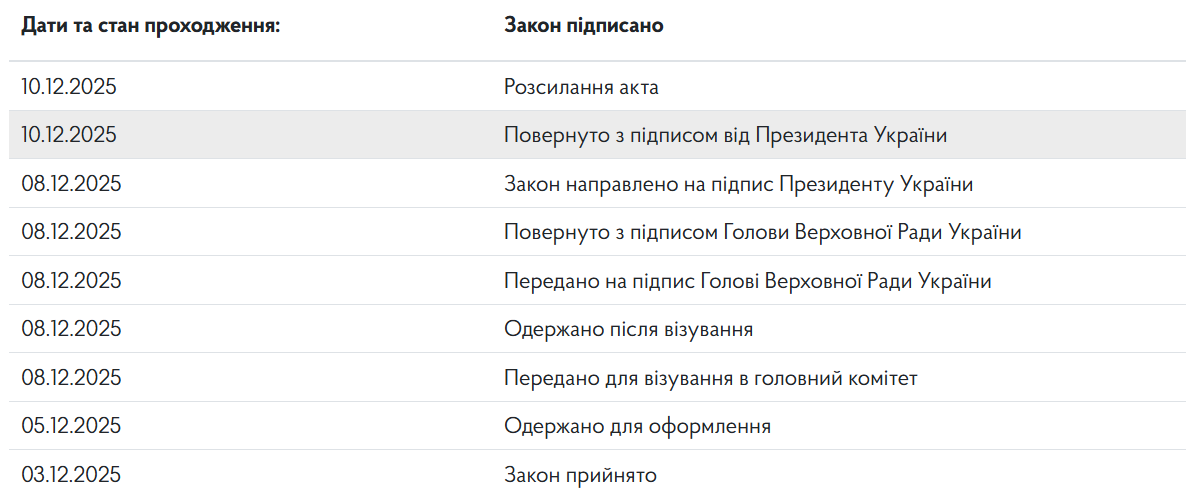Click "Повернуто з підписом від Президента України" row text
Image resolution: width=1186 pixels, height=496 pixels.
click(x=725, y=135)
